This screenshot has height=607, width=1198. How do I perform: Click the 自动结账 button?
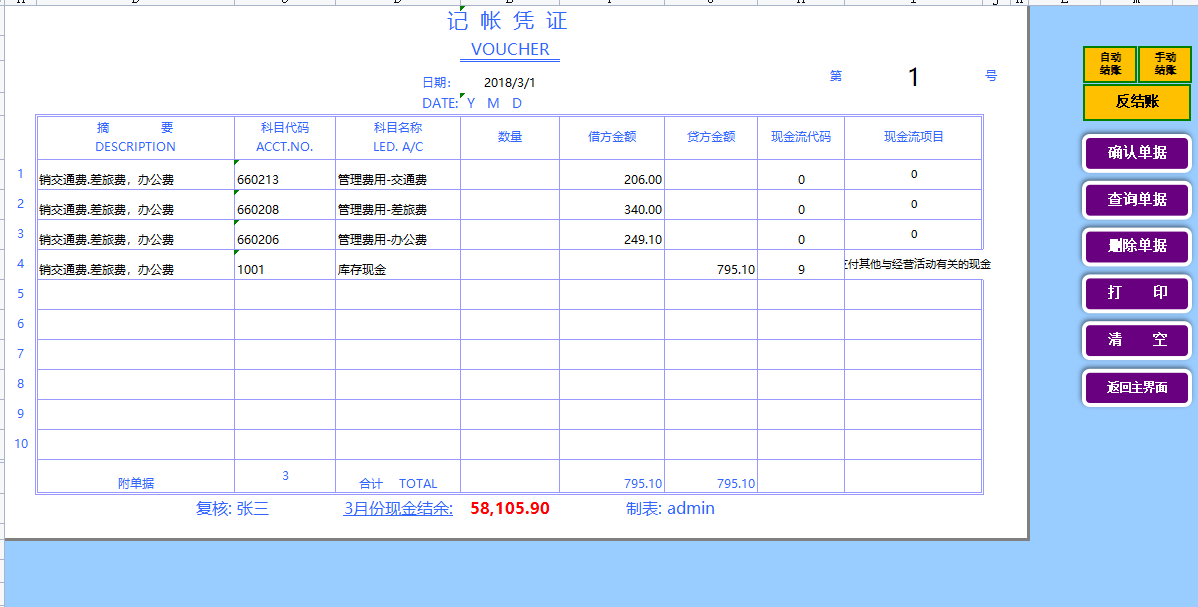coord(1110,64)
